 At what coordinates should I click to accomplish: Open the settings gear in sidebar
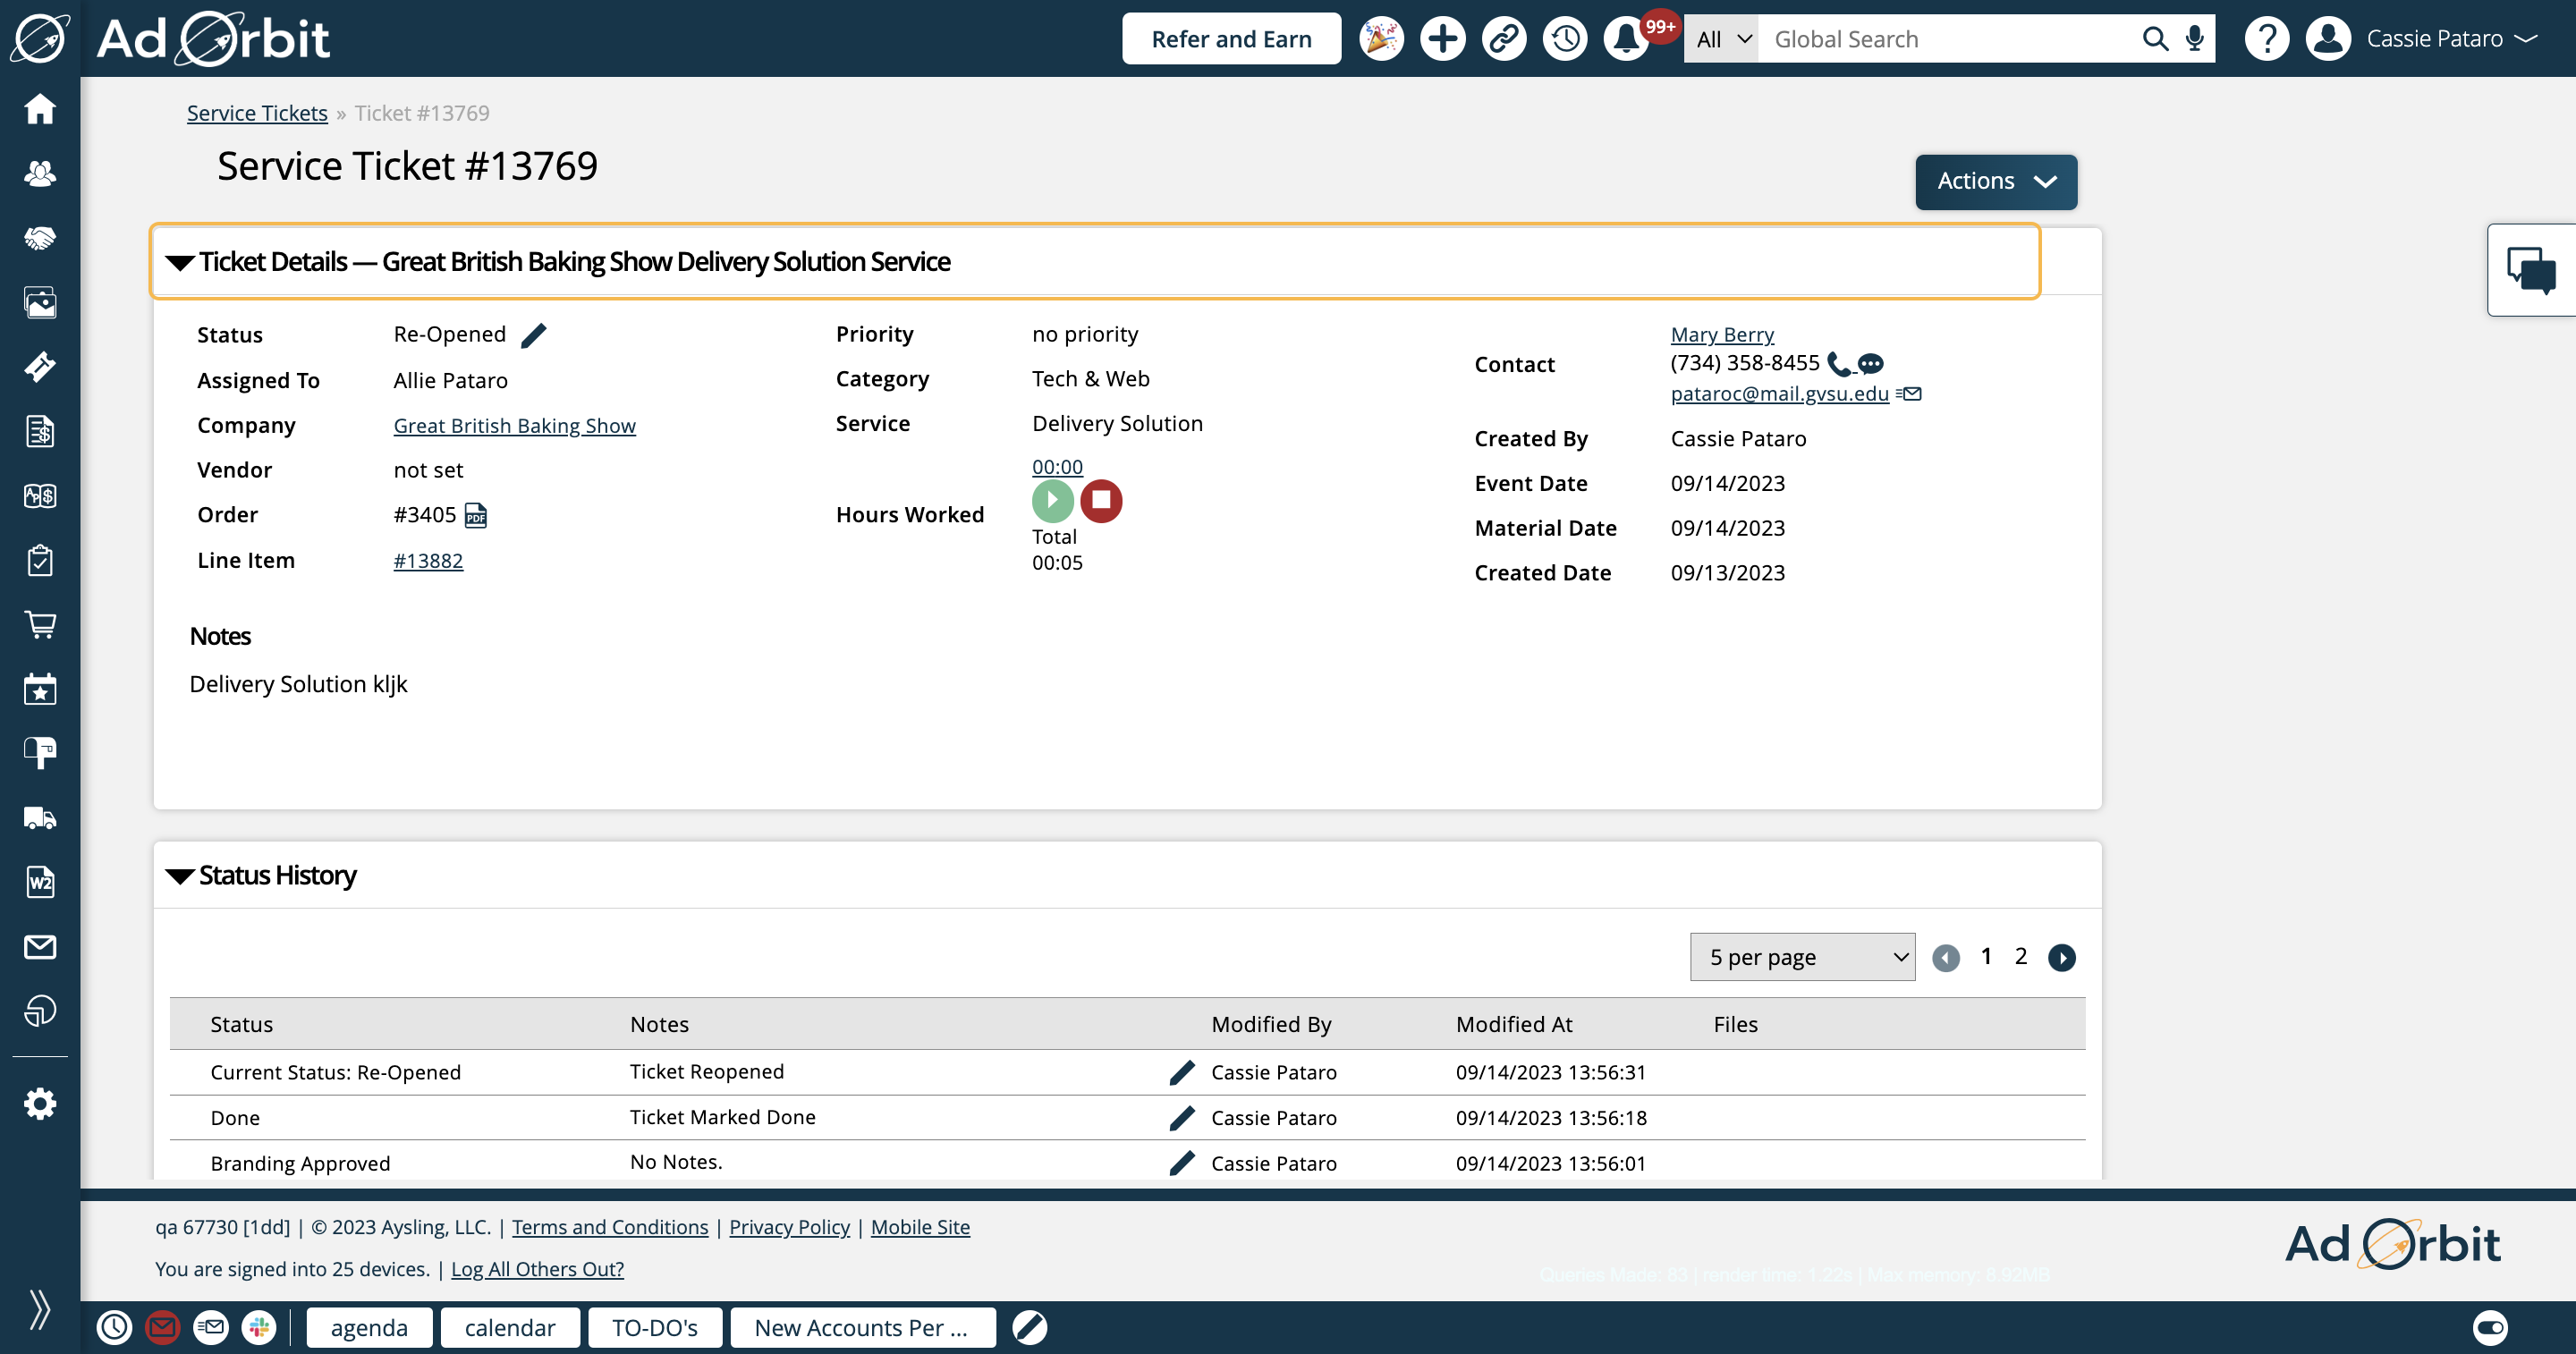tap(40, 1104)
